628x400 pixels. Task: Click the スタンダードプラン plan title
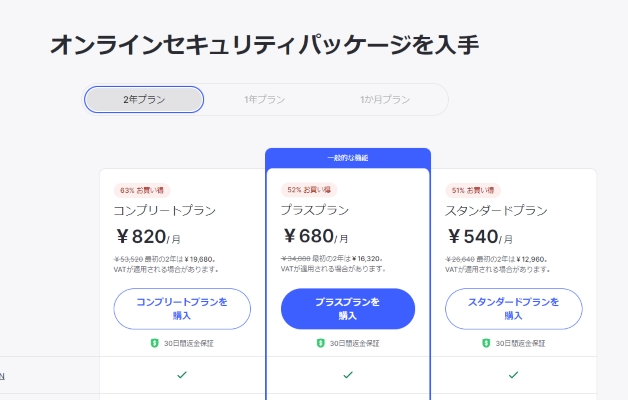[496, 211]
